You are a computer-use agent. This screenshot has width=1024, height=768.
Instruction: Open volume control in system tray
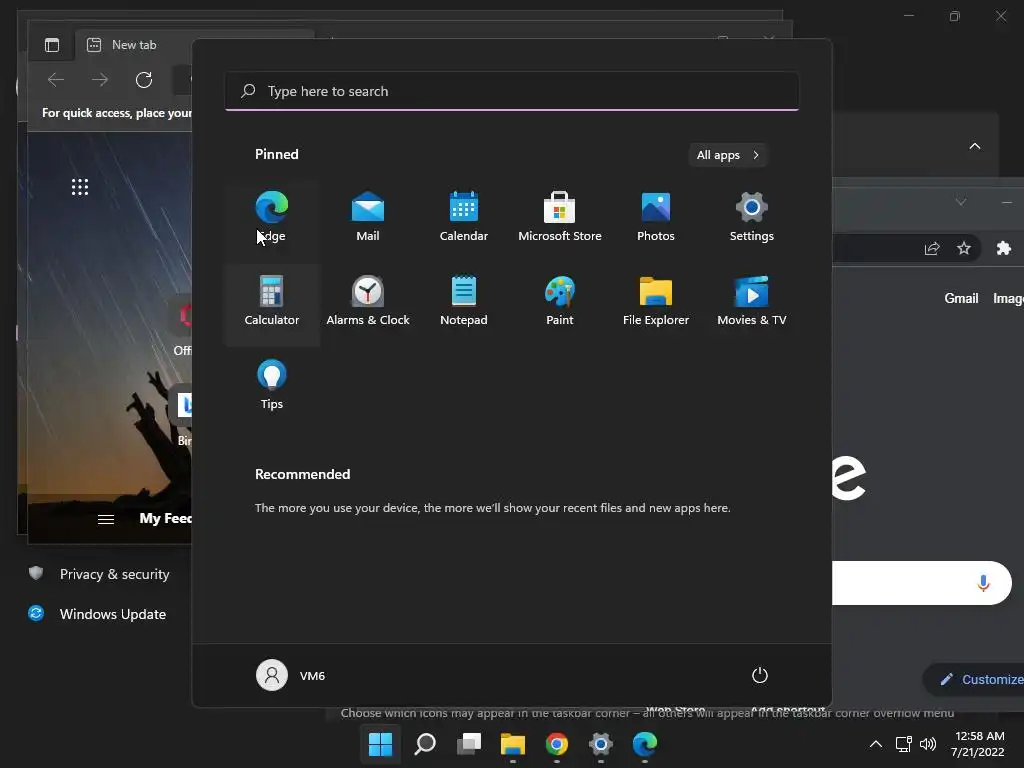point(927,744)
